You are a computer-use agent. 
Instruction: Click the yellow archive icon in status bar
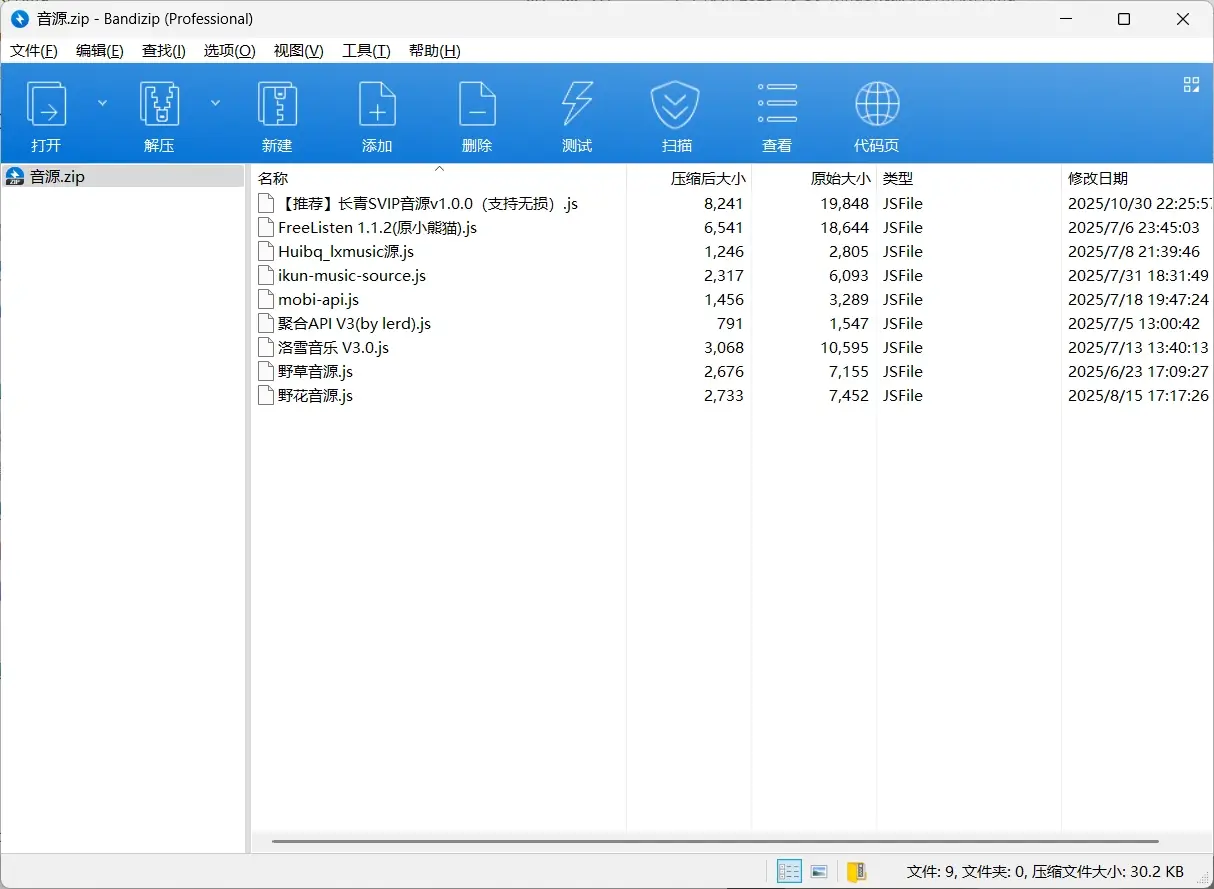856,871
